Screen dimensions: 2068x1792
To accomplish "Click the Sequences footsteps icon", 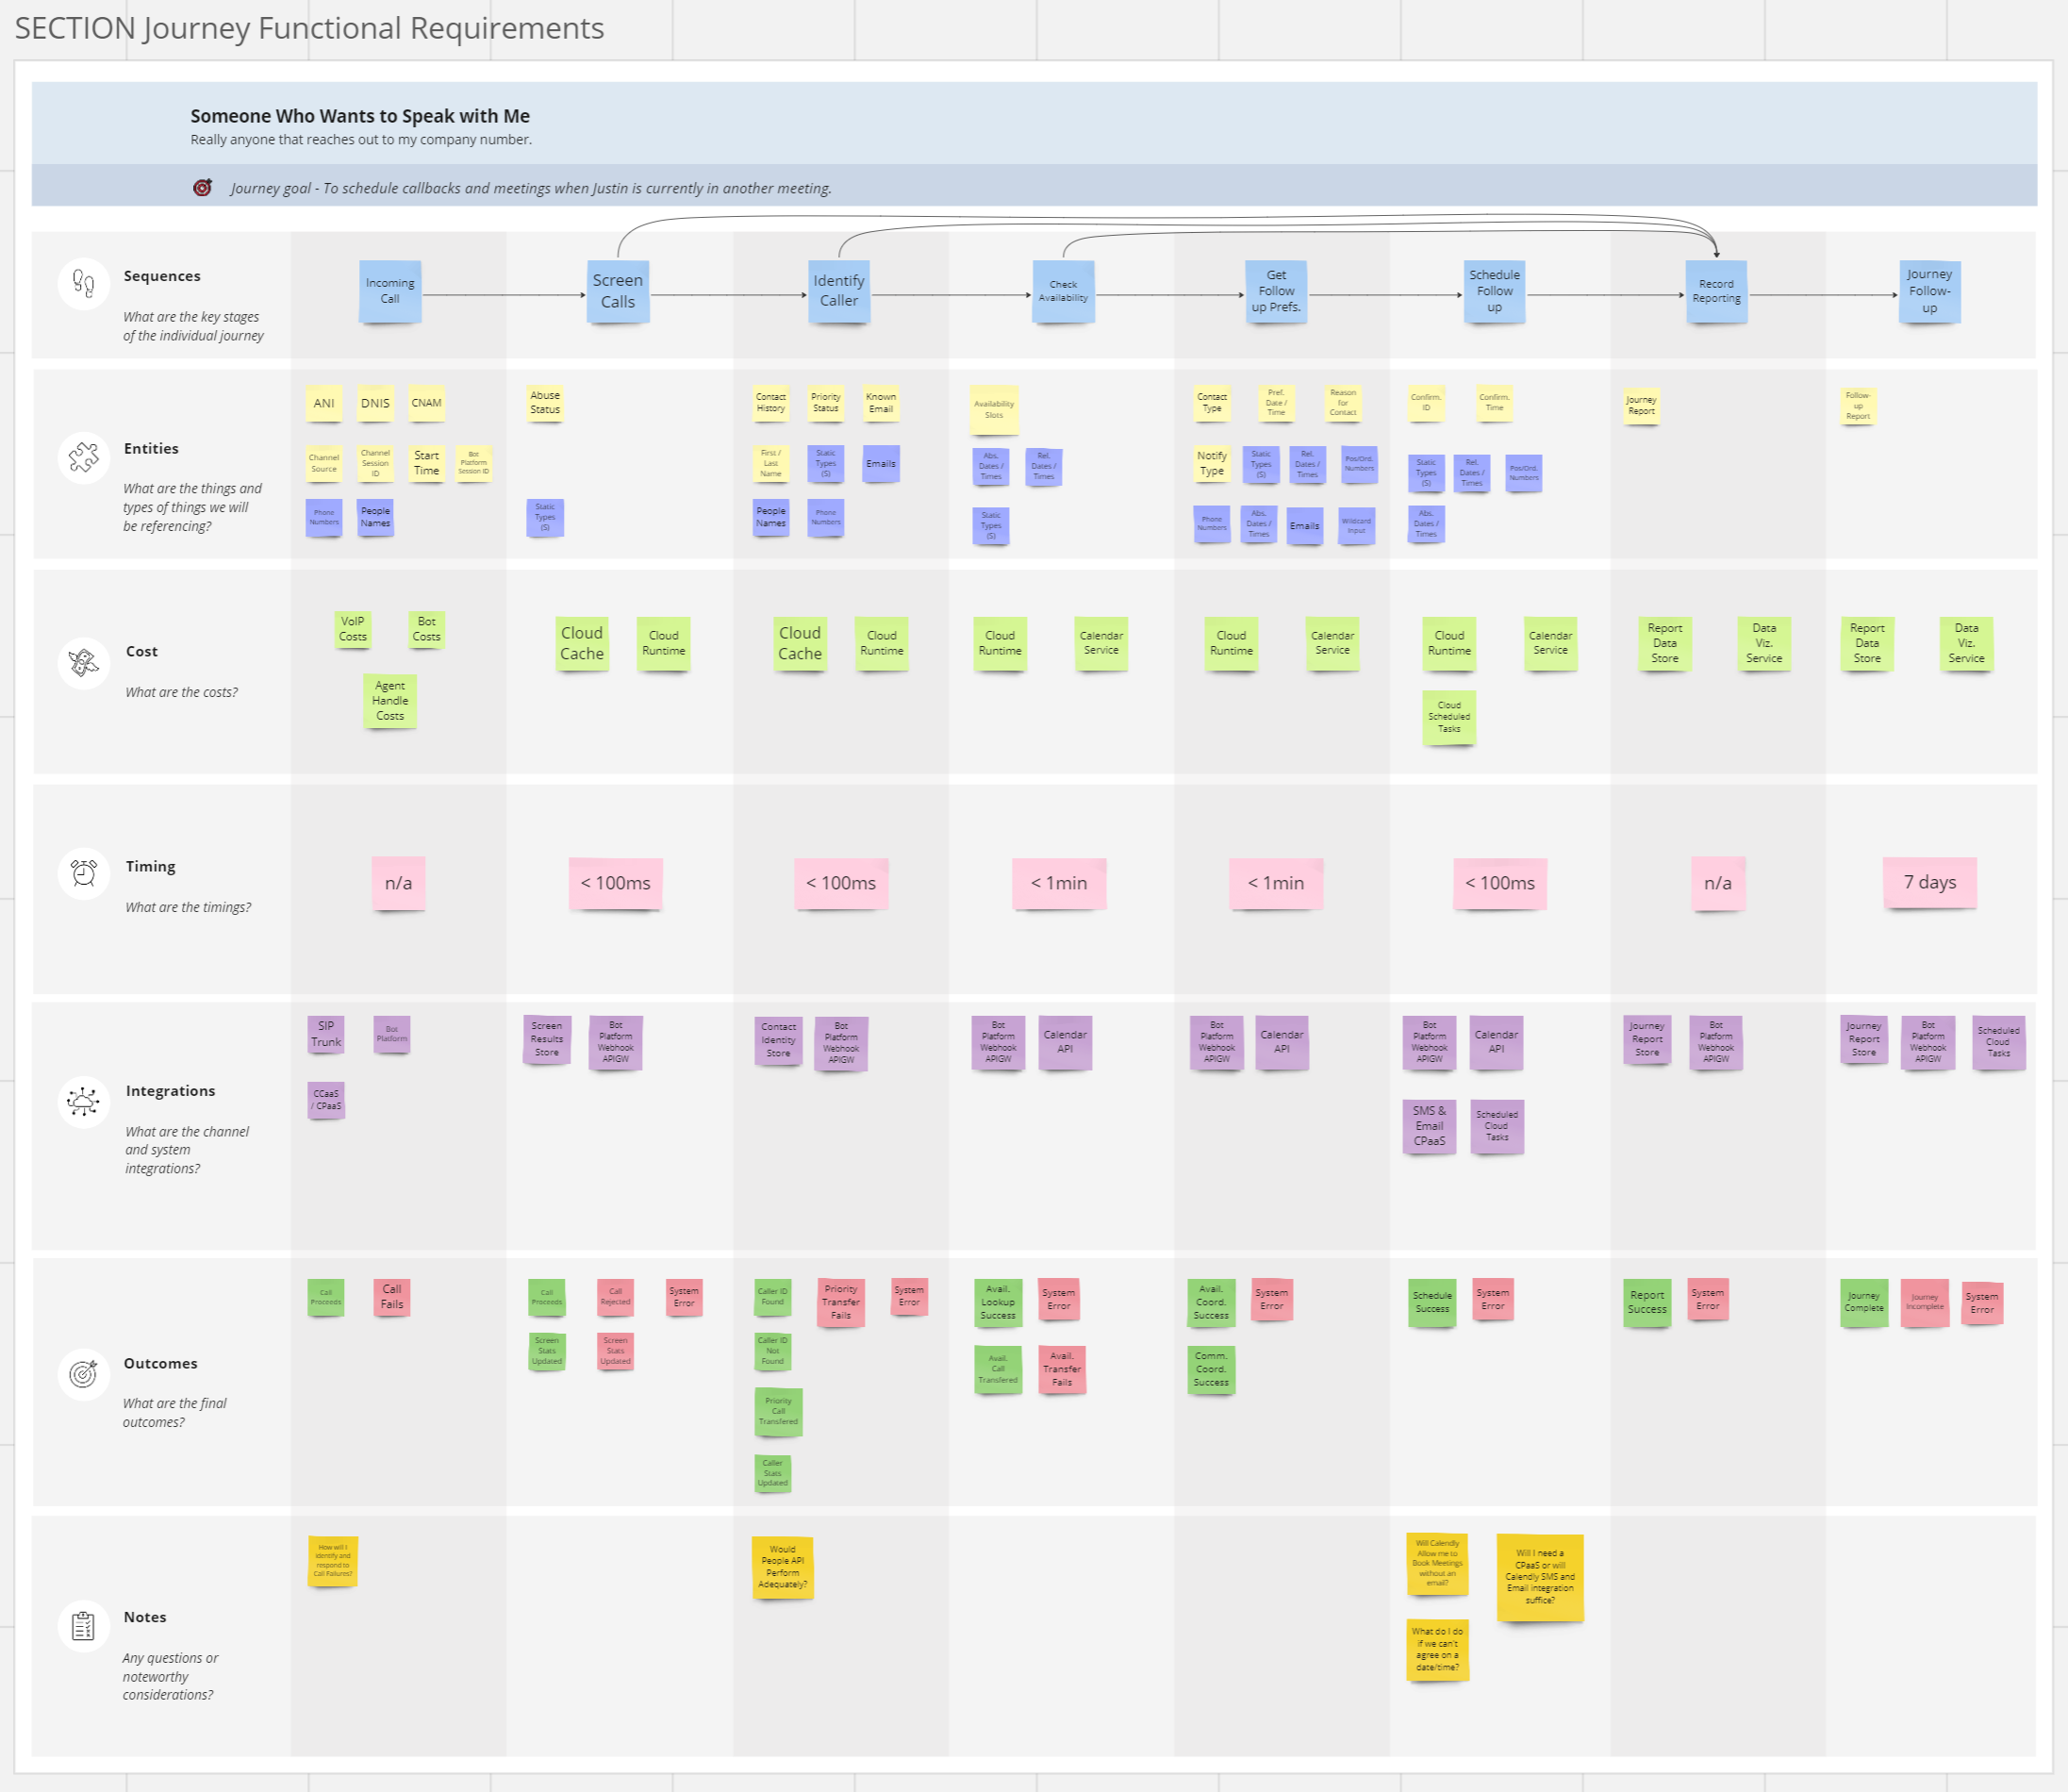I will pyautogui.click(x=84, y=285).
